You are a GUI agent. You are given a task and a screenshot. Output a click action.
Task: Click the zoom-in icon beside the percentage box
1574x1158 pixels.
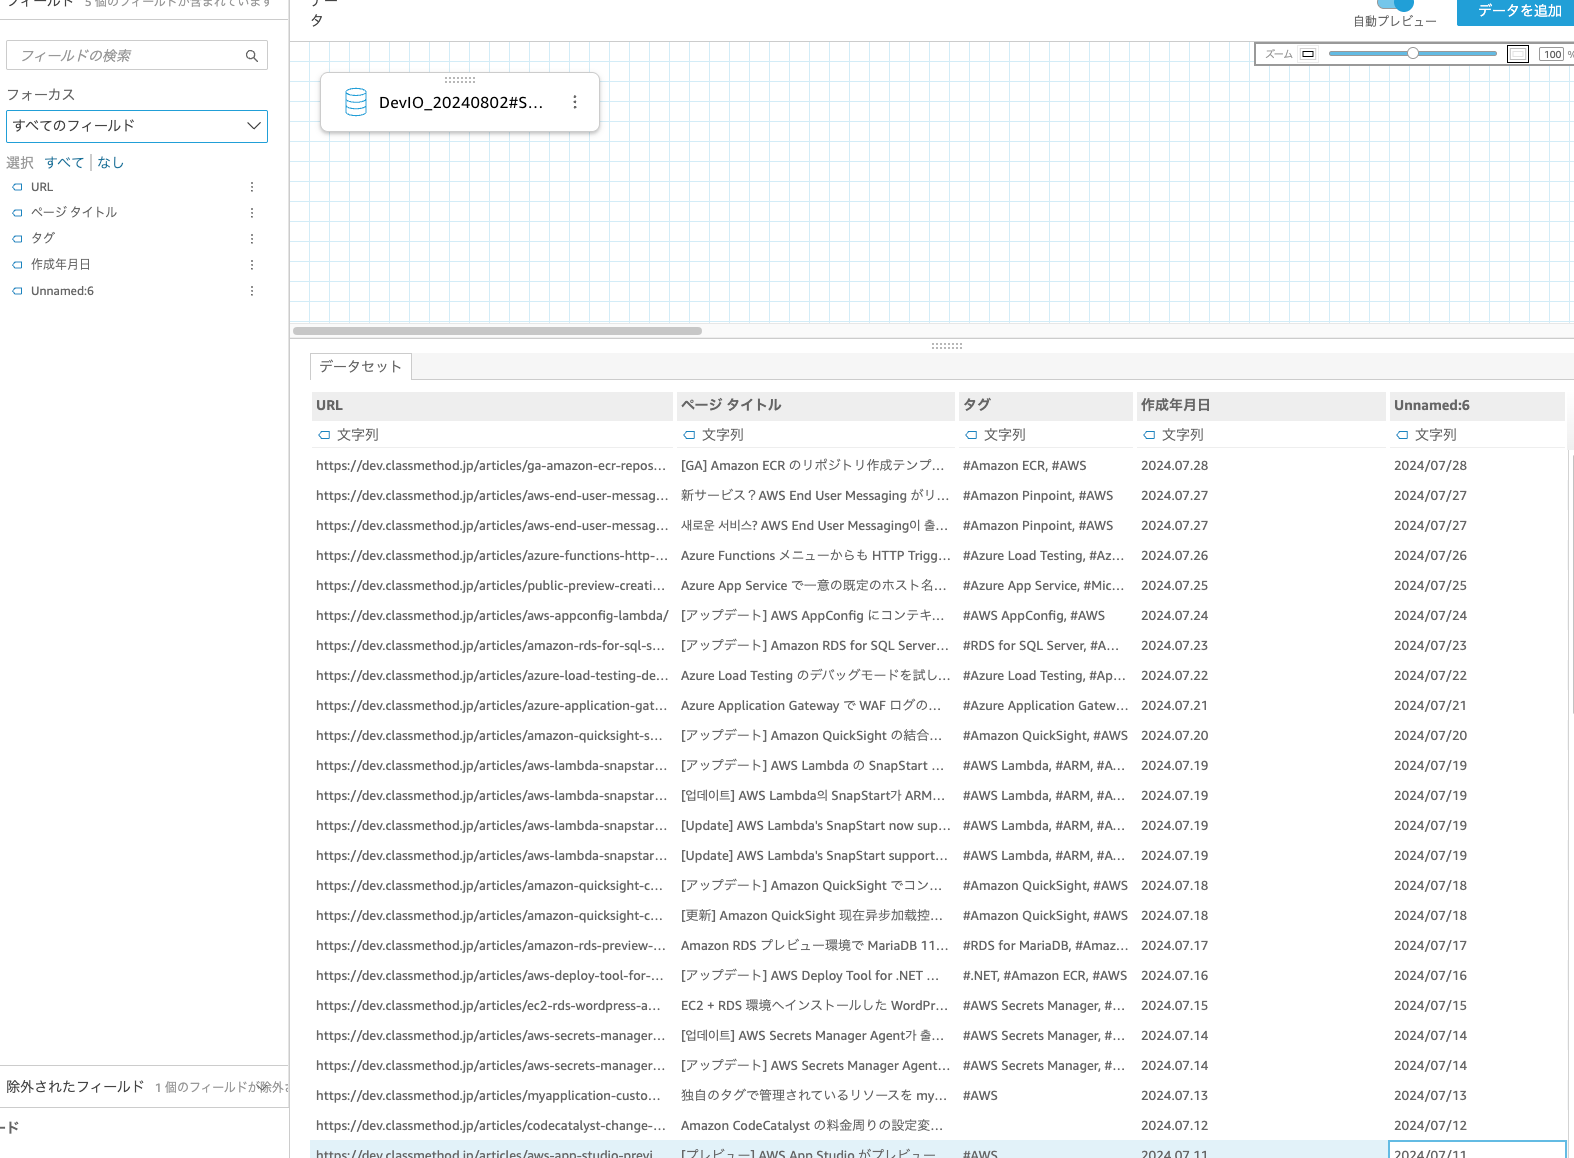1518,54
